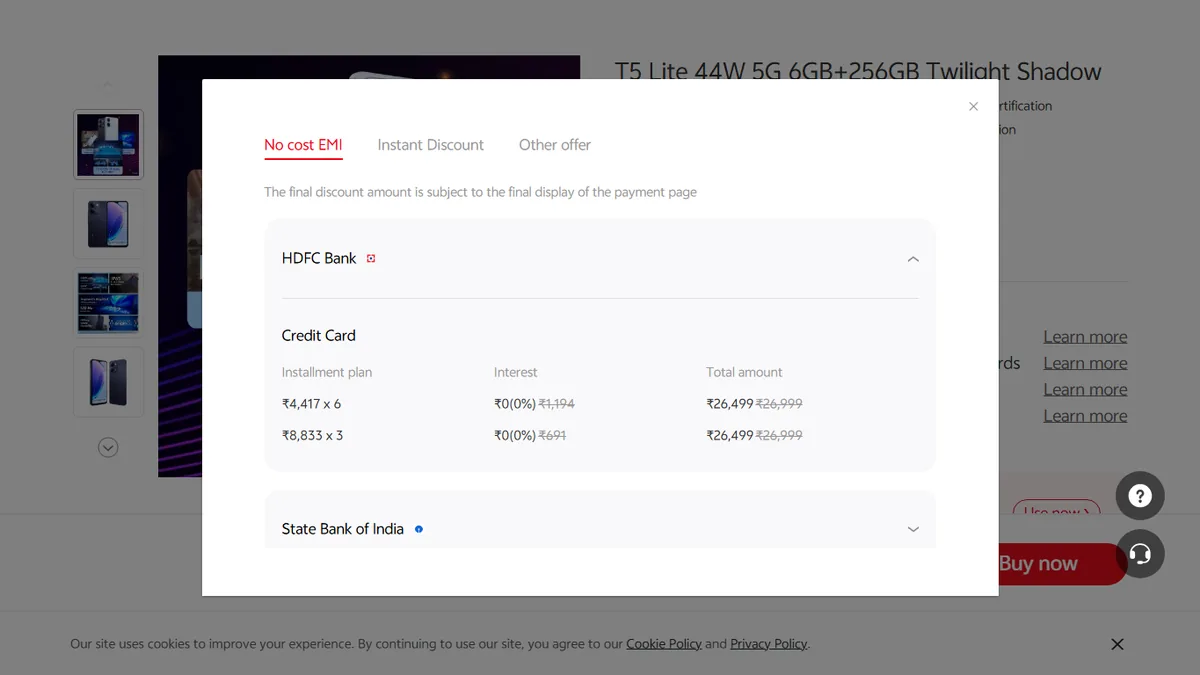Click the final discount amount notice text

pyautogui.click(x=480, y=192)
